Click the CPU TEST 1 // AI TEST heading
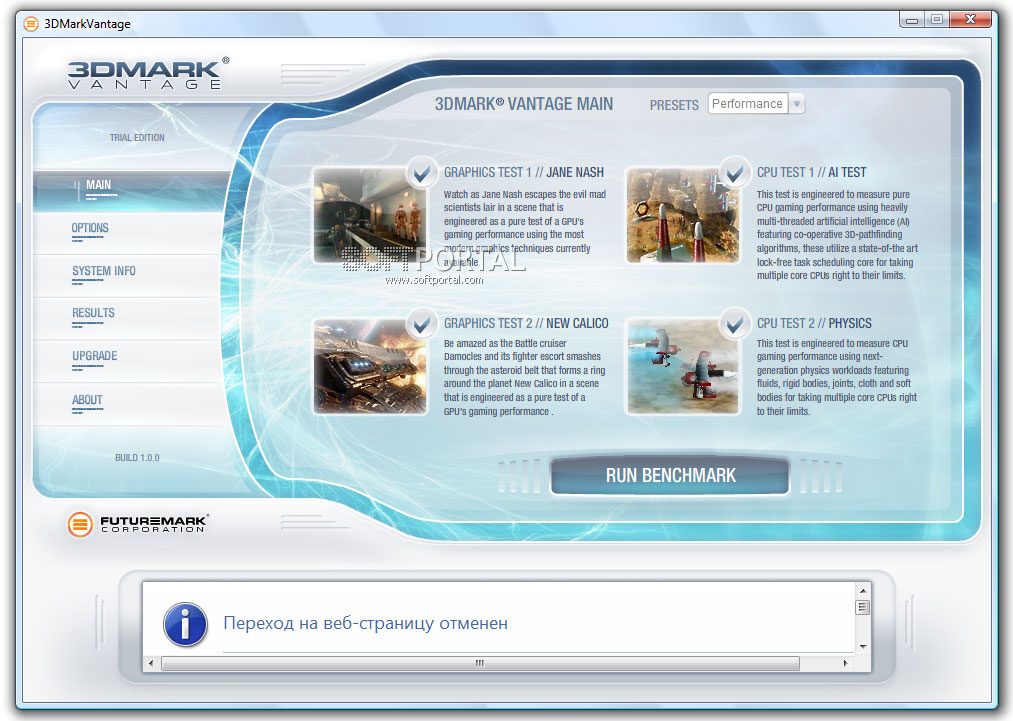Viewport: 1013px width, 721px height. point(811,172)
